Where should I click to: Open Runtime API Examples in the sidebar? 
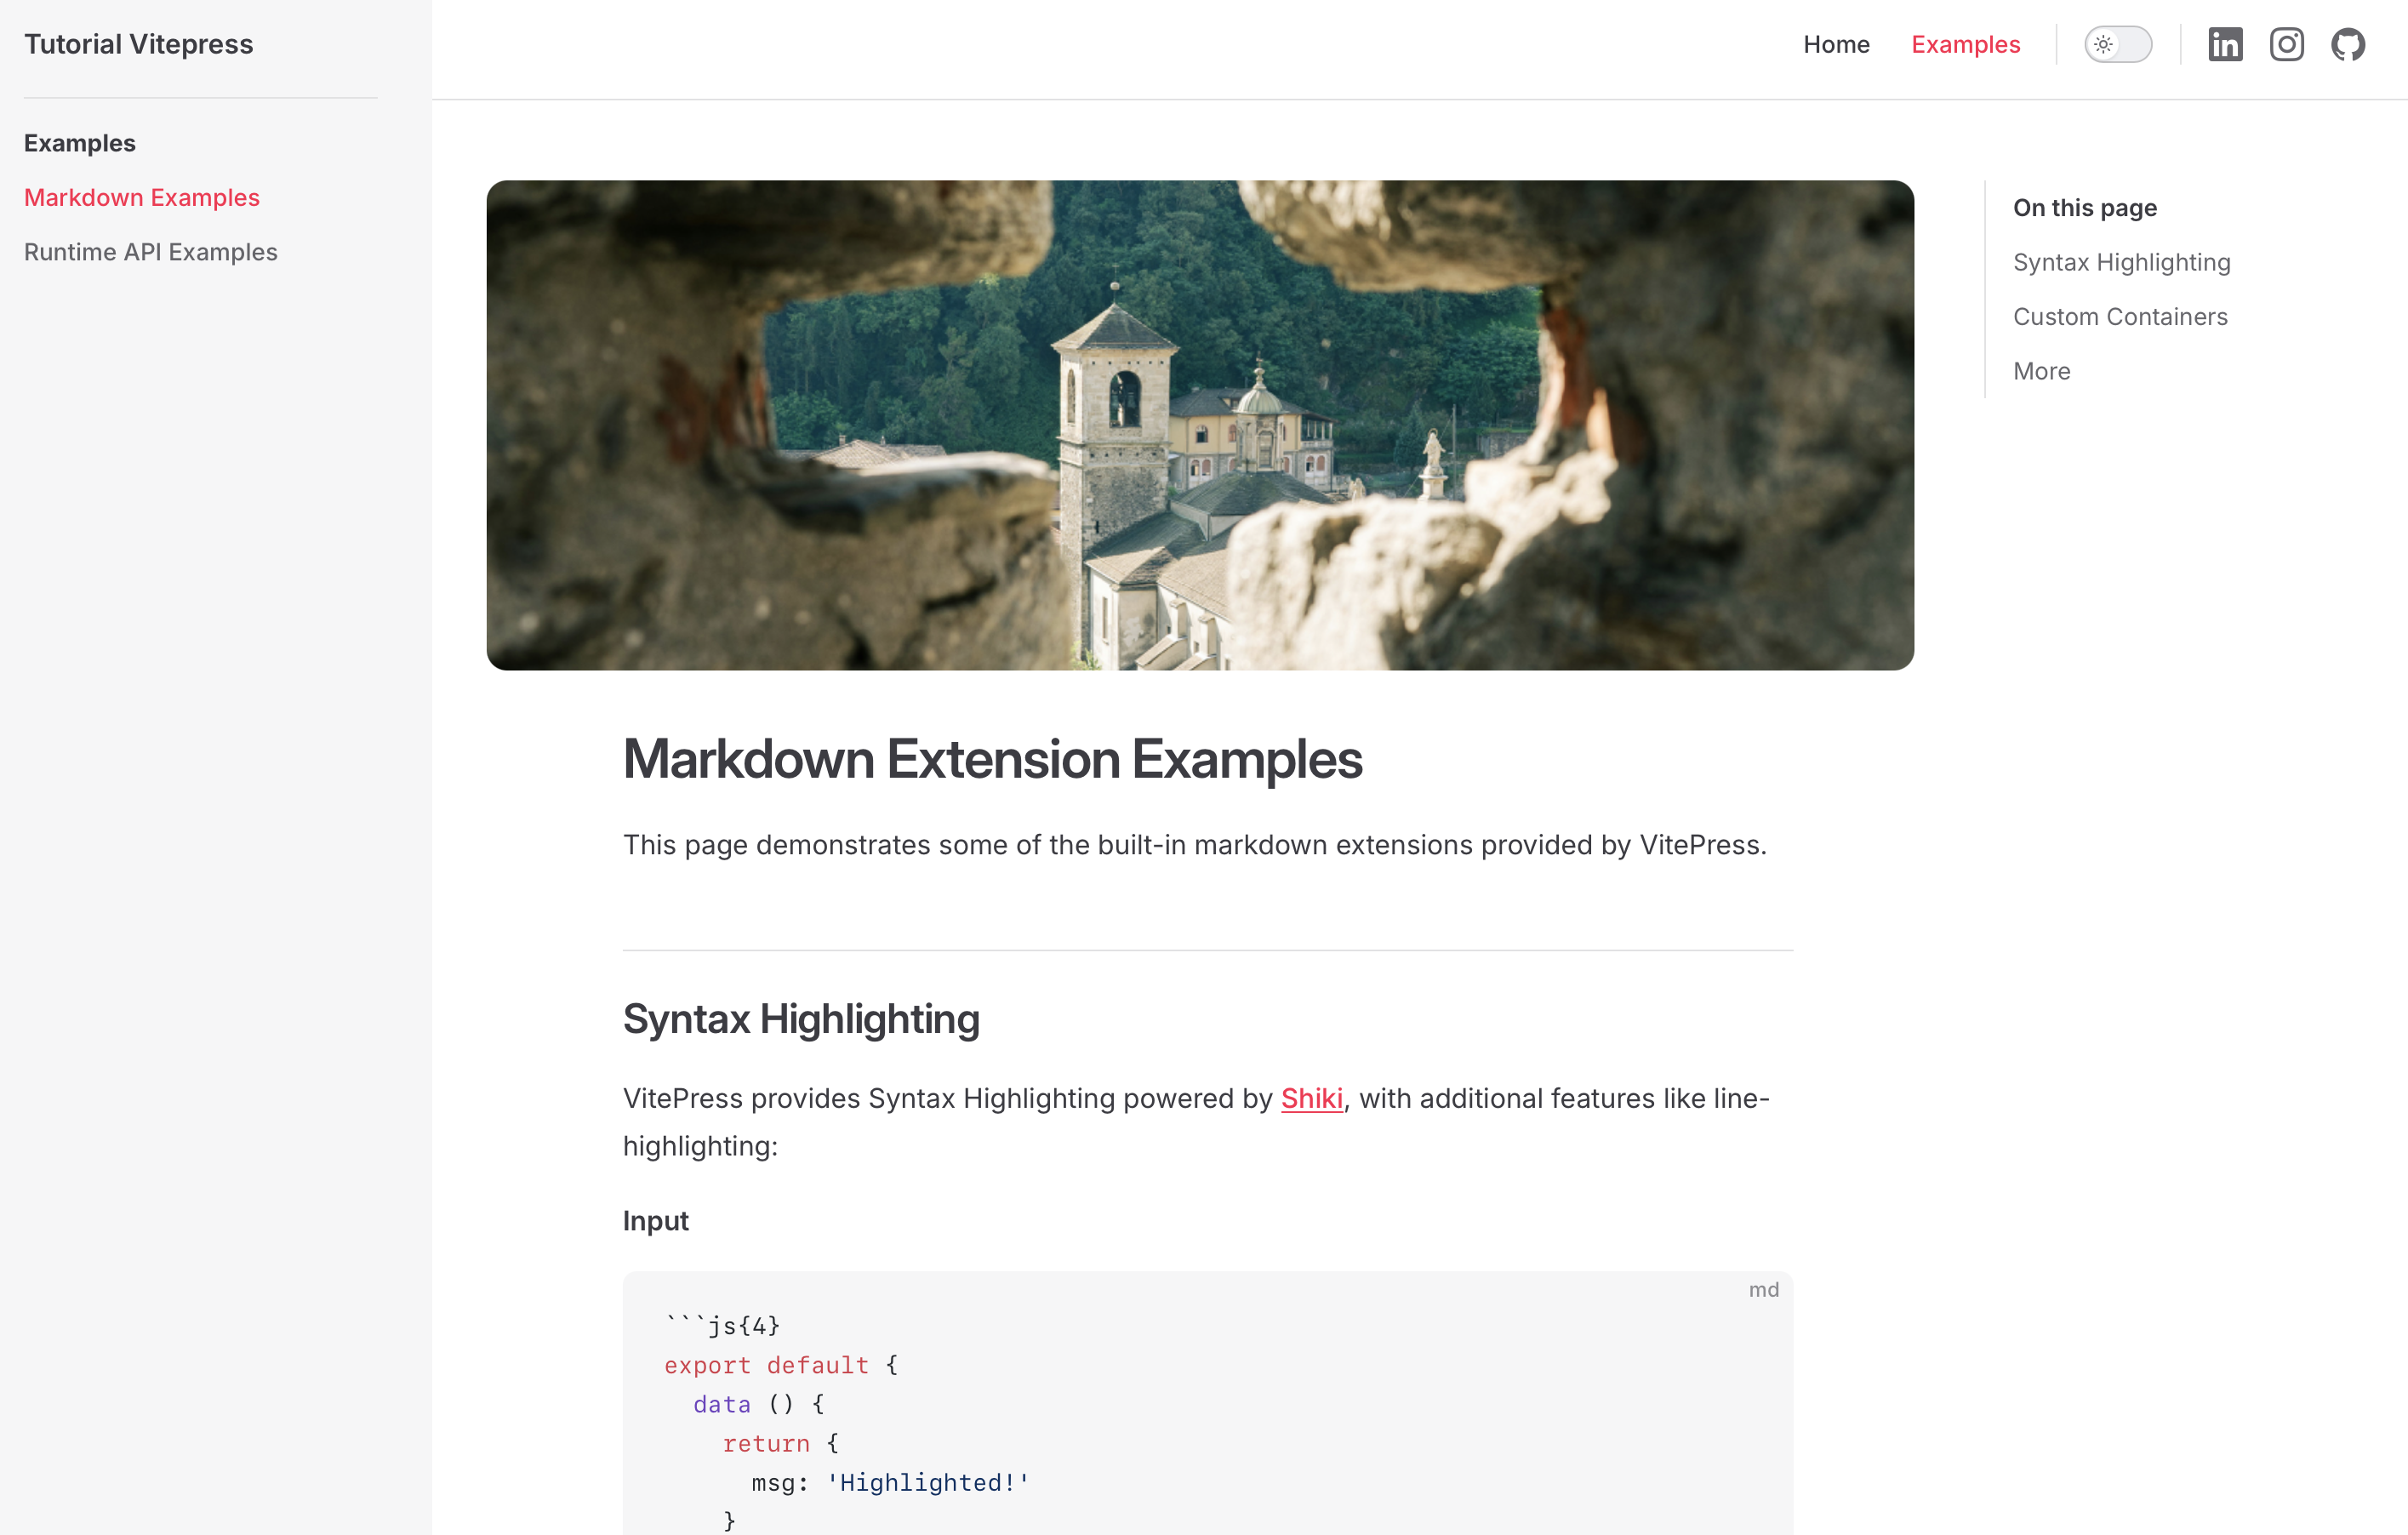pyautogui.click(x=151, y=252)
